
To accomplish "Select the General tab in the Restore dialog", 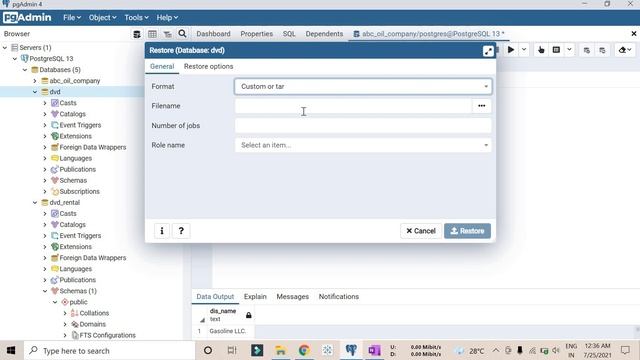I will click(x=162, y=66).
